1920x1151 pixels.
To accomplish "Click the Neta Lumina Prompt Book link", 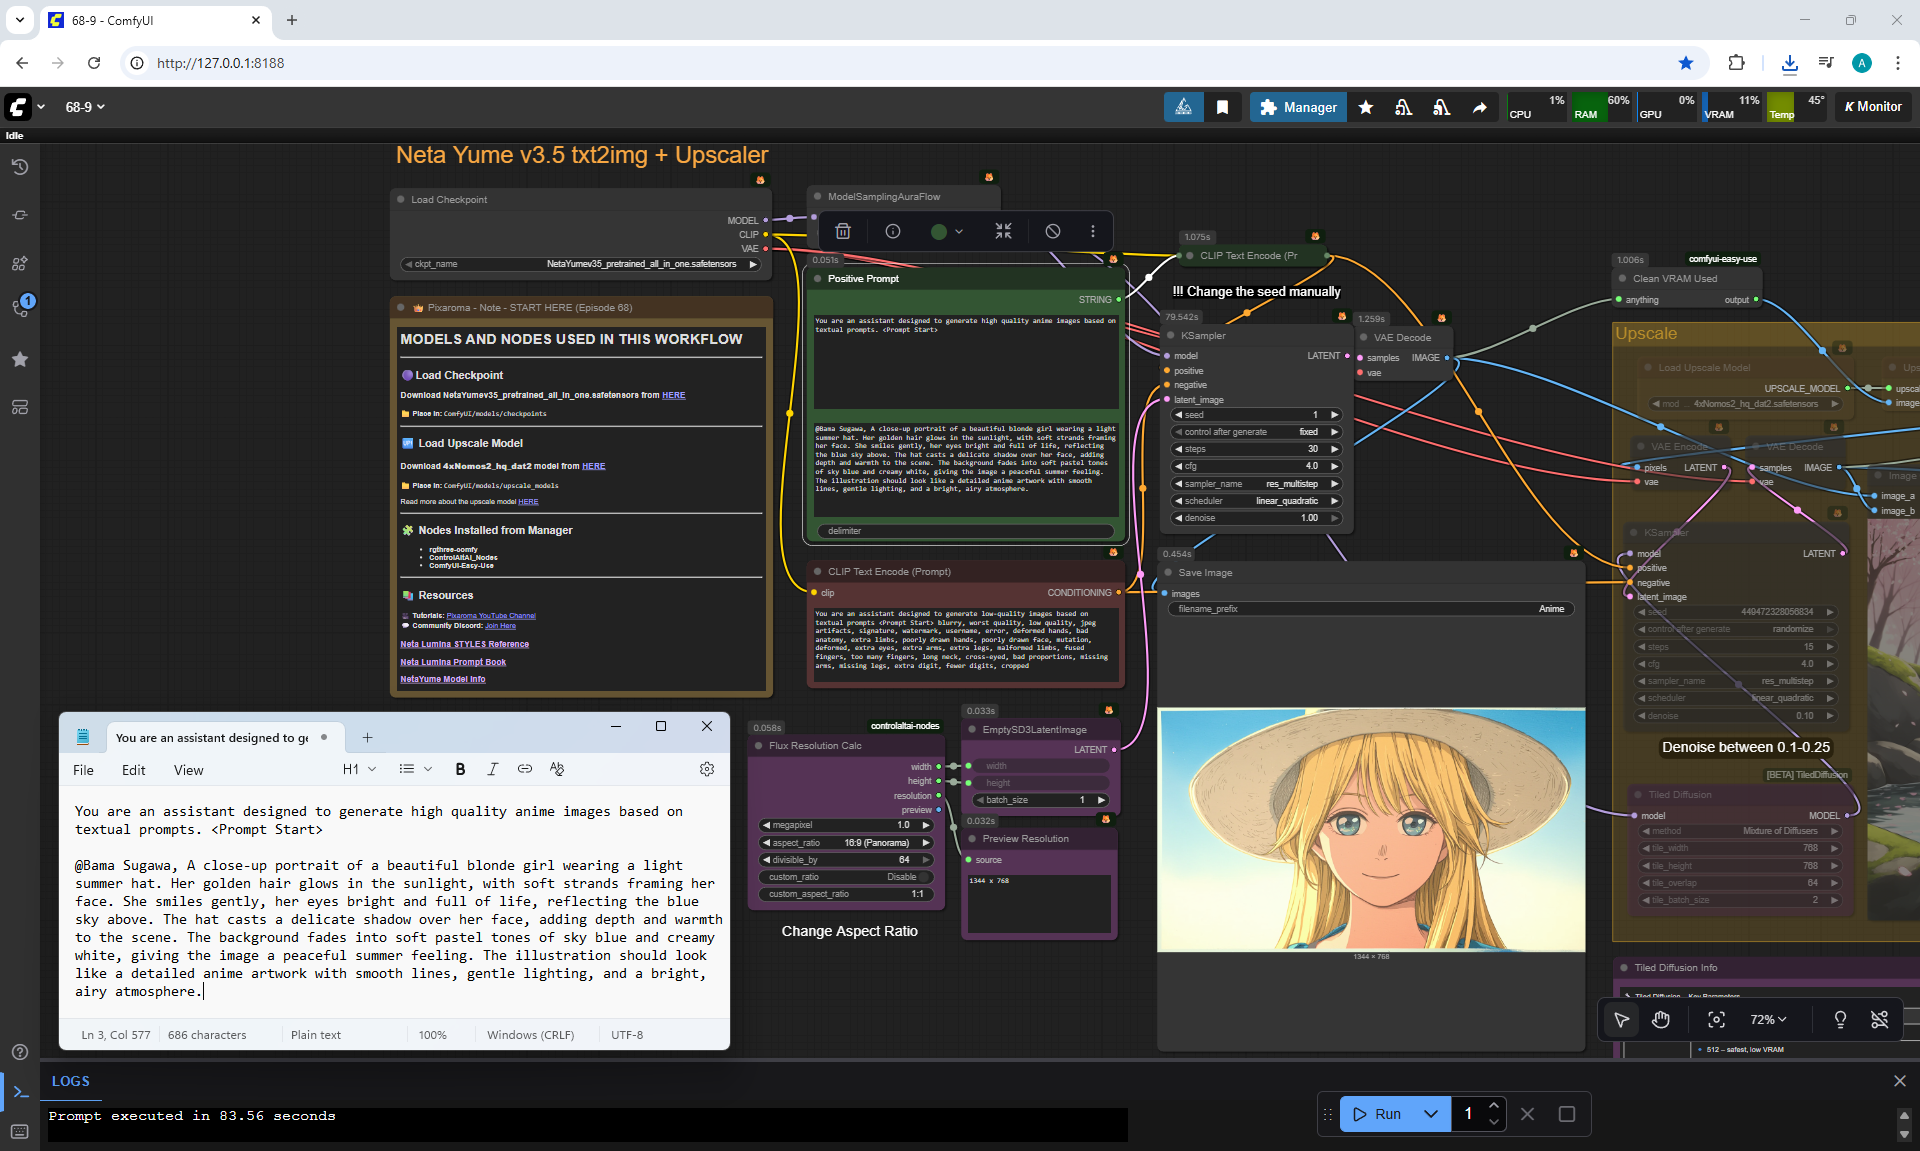I will [453, 662].
